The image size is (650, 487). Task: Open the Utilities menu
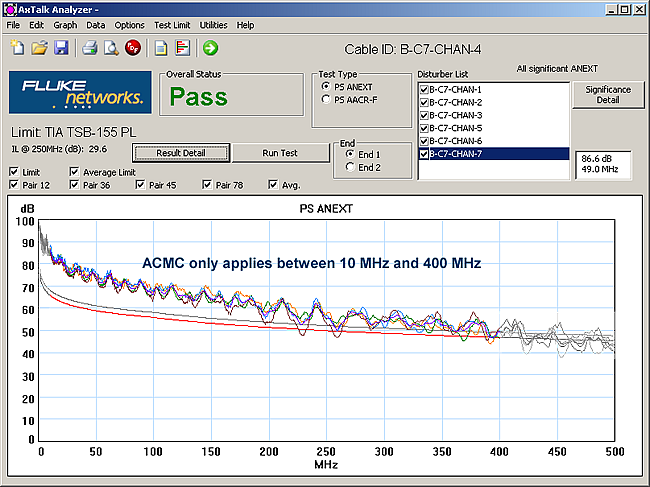click(x=213, y=25)
